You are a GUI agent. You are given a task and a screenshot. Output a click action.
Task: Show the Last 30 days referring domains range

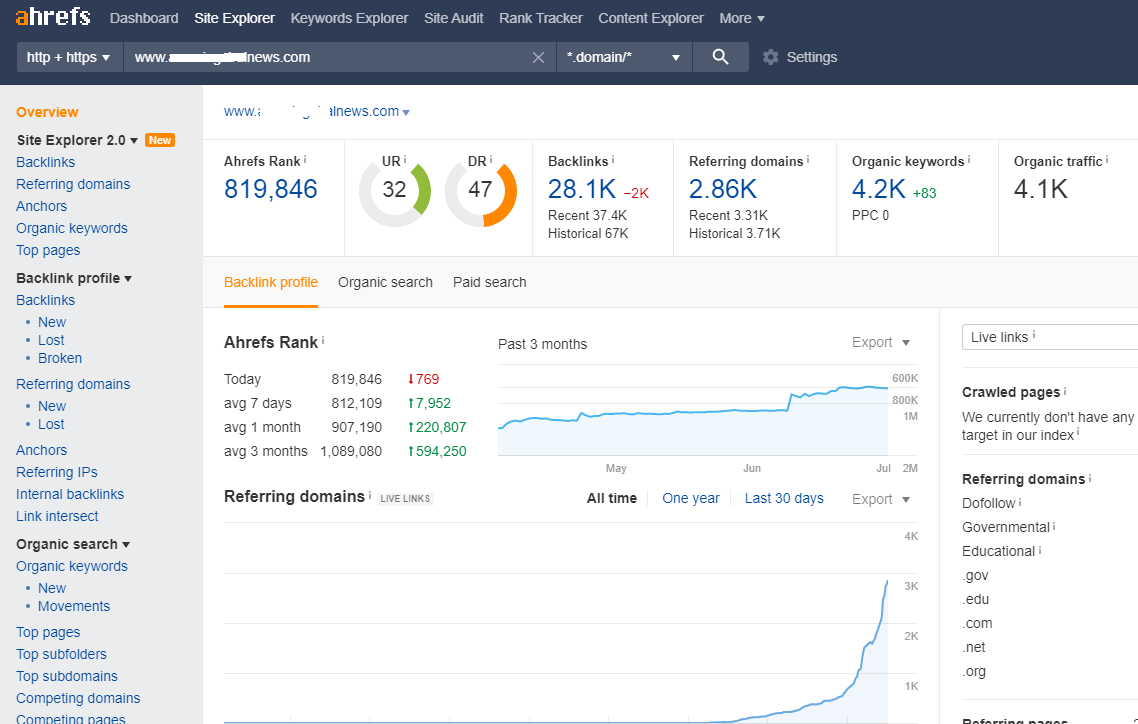[x=784, y=498]
